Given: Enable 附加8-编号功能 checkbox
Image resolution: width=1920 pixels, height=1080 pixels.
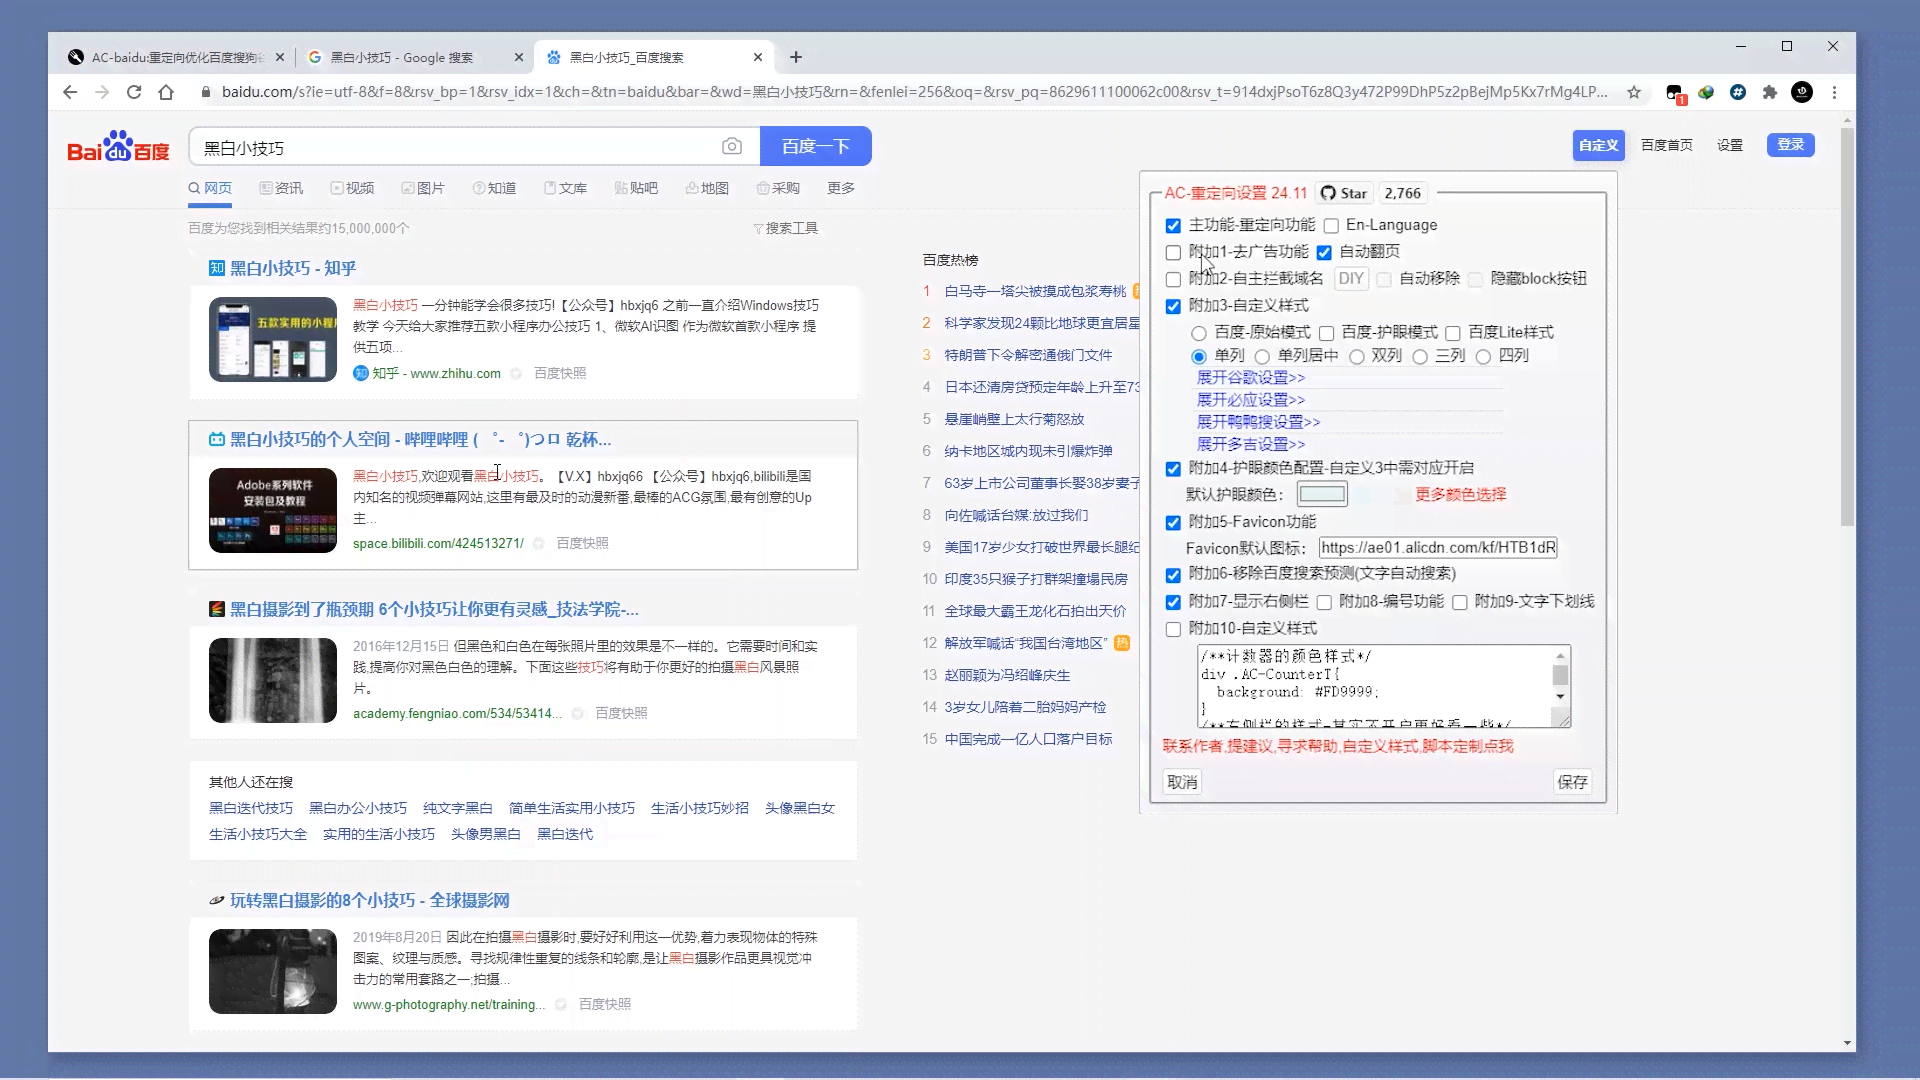Looking at the screenshot, I should pos(1324,602).
